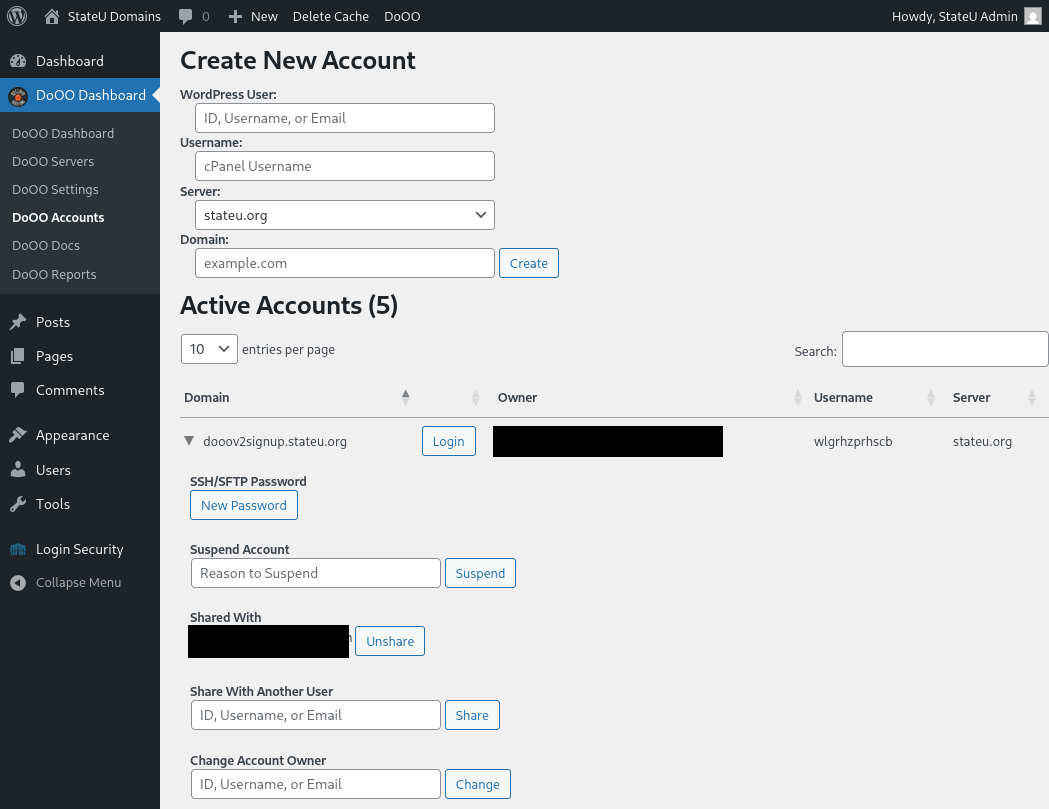The width and height of the screenshot is (1049, 809).
Task: Click the Suspend button
Action: (x=480, y=573)
